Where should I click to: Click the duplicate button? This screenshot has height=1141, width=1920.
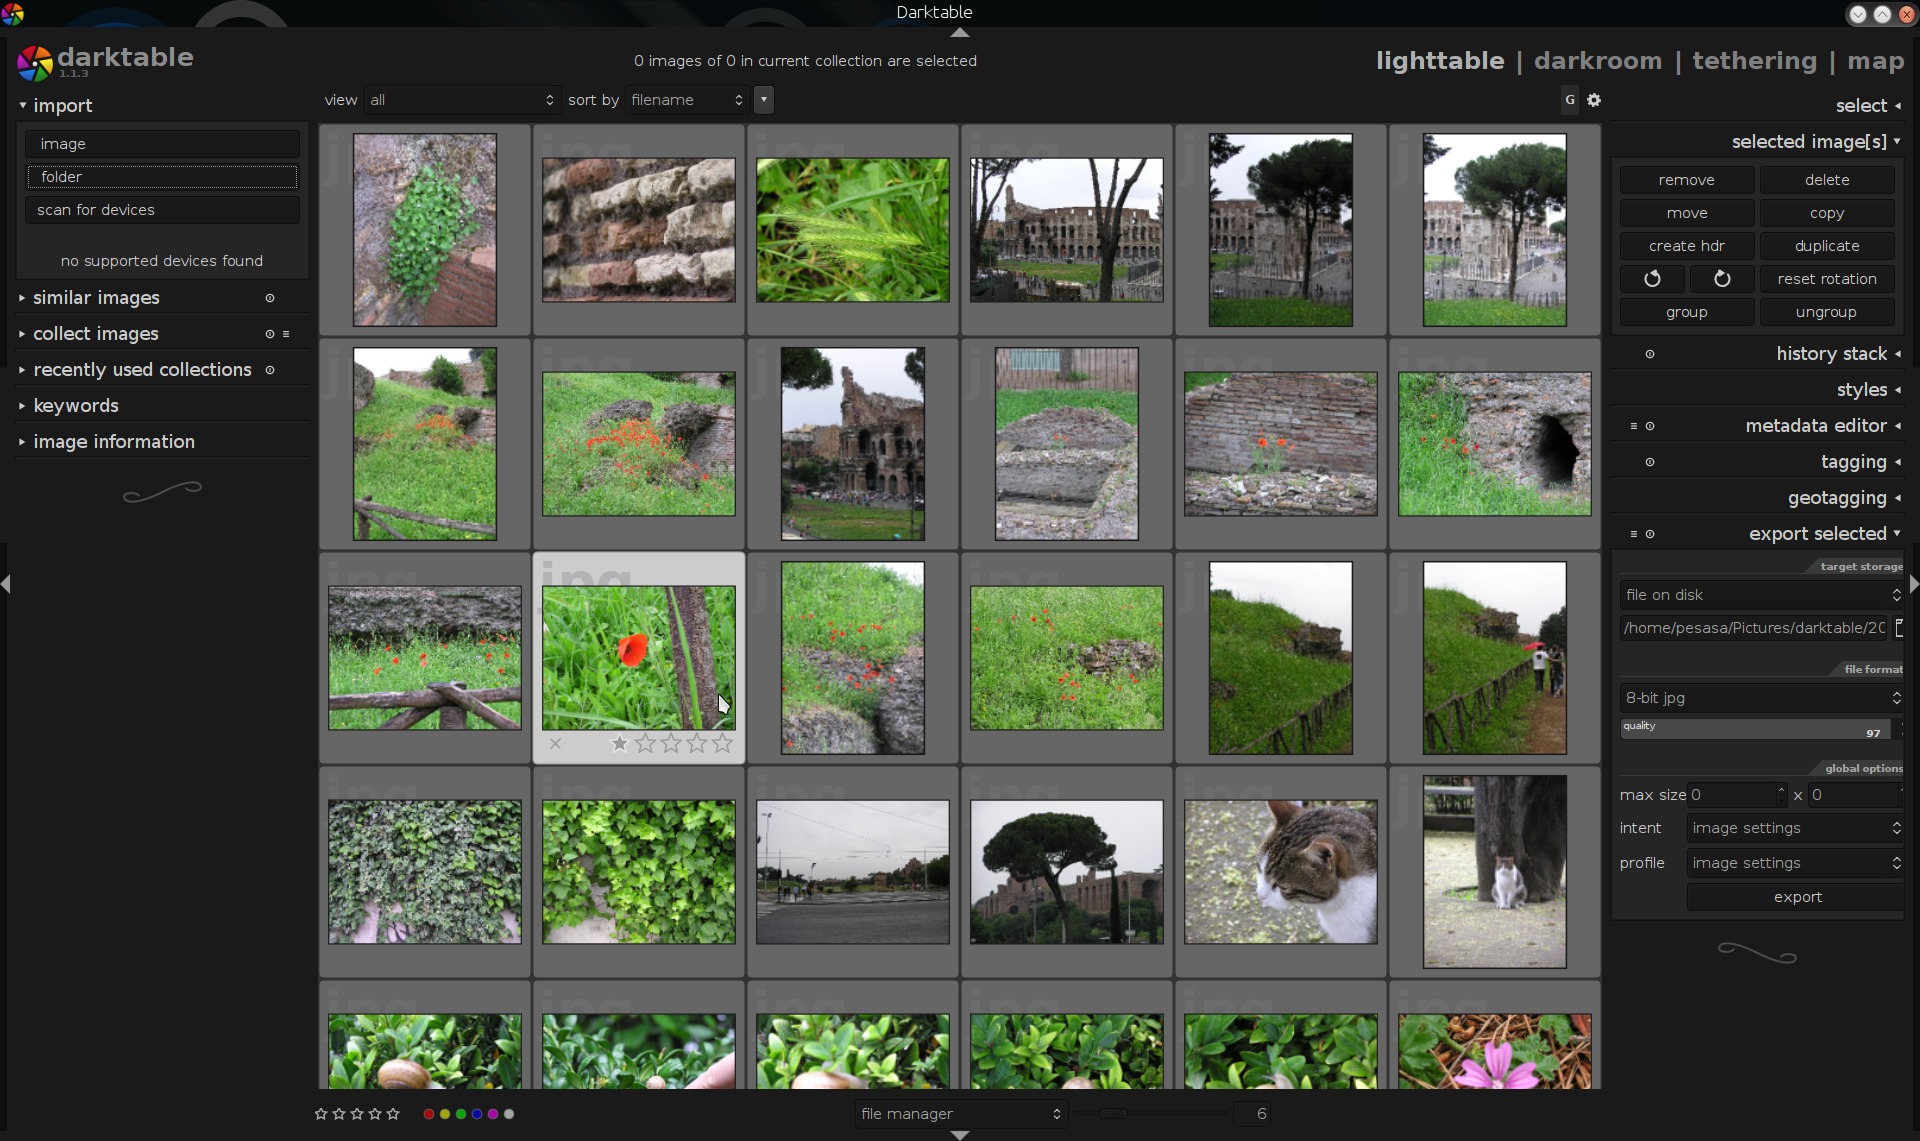click(x=1827, y=246)
